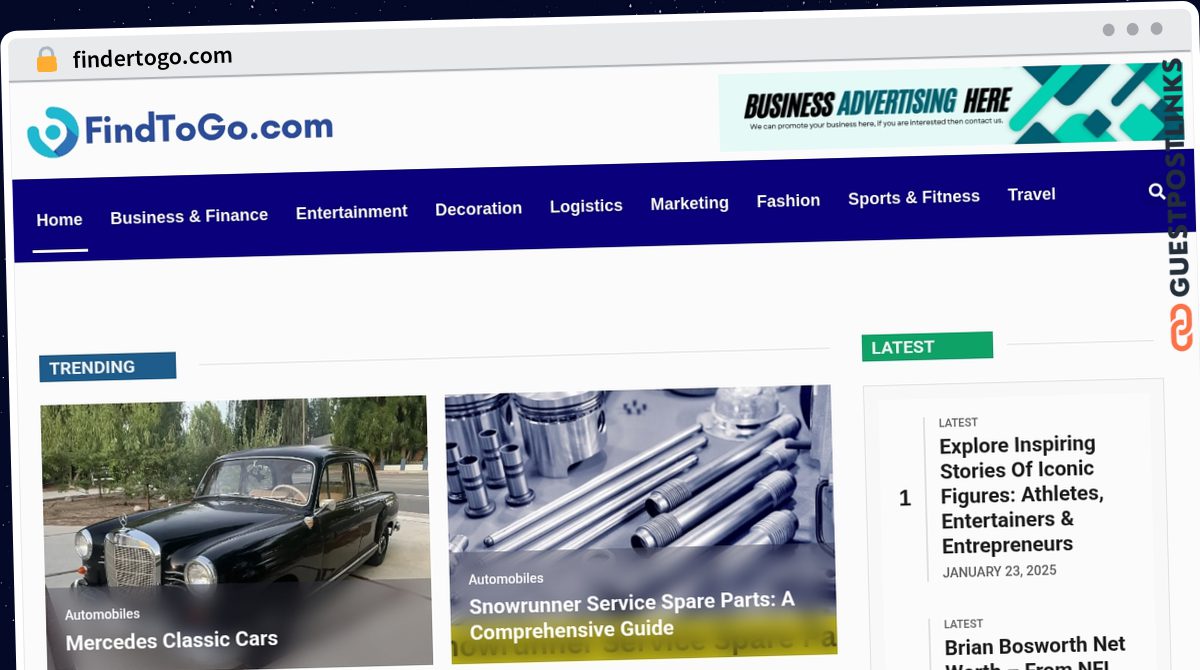1200x670 pixels.
Task: Select the Decoration menu item
Action: [479, 209]
